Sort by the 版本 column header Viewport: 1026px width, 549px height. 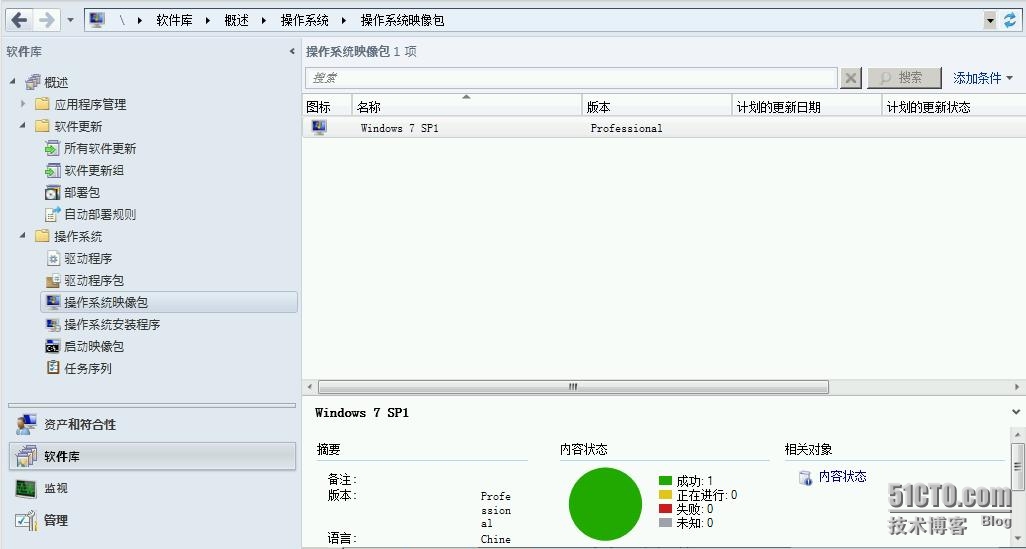pyautogui.click(x=656, y=107)
